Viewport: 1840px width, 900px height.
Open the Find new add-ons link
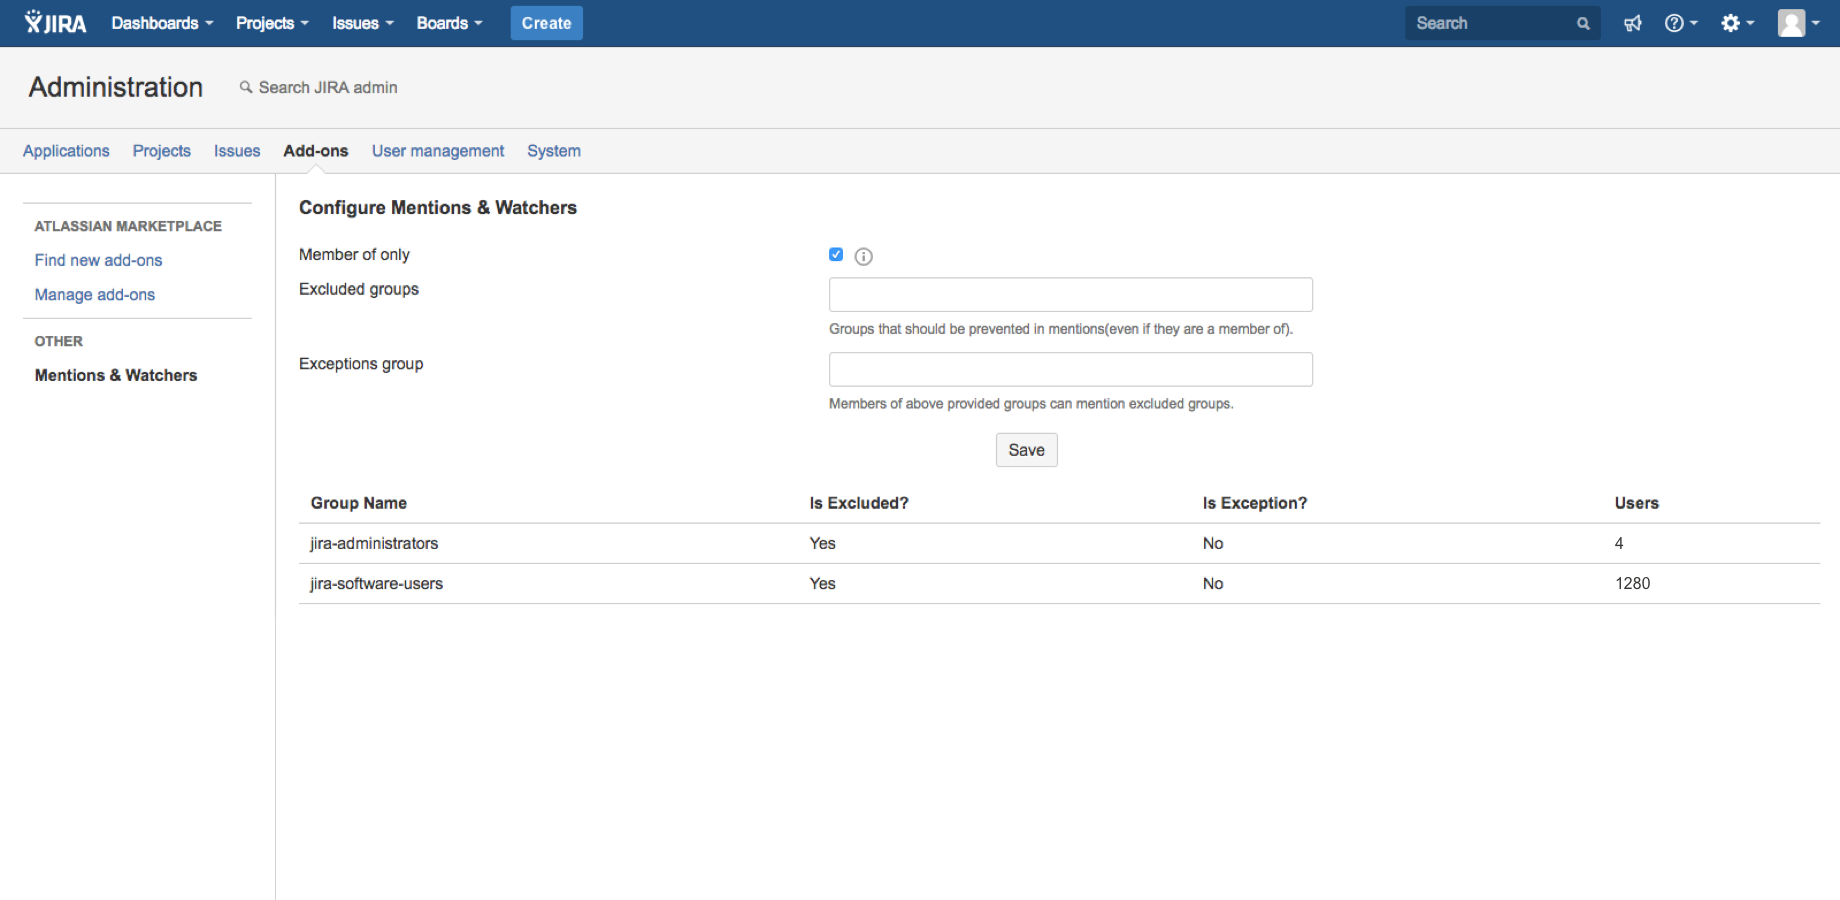point(98,260)
